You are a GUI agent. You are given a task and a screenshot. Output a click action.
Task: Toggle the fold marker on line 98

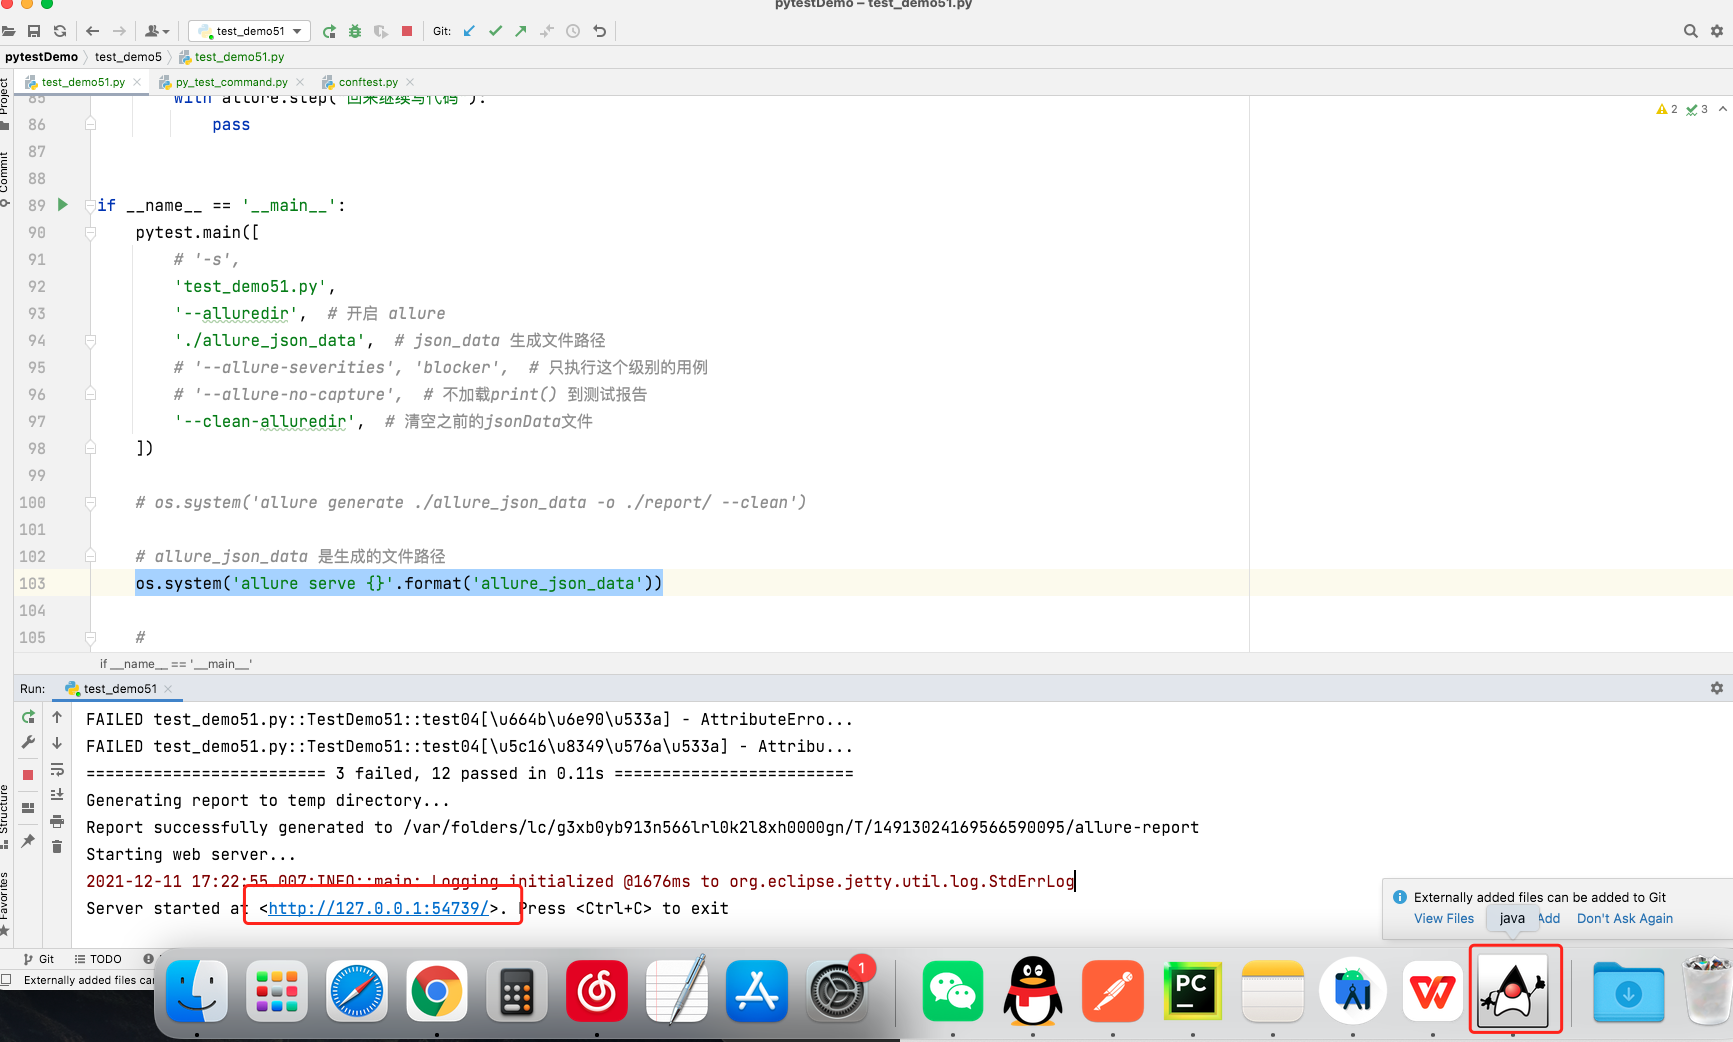coord(91,448)
